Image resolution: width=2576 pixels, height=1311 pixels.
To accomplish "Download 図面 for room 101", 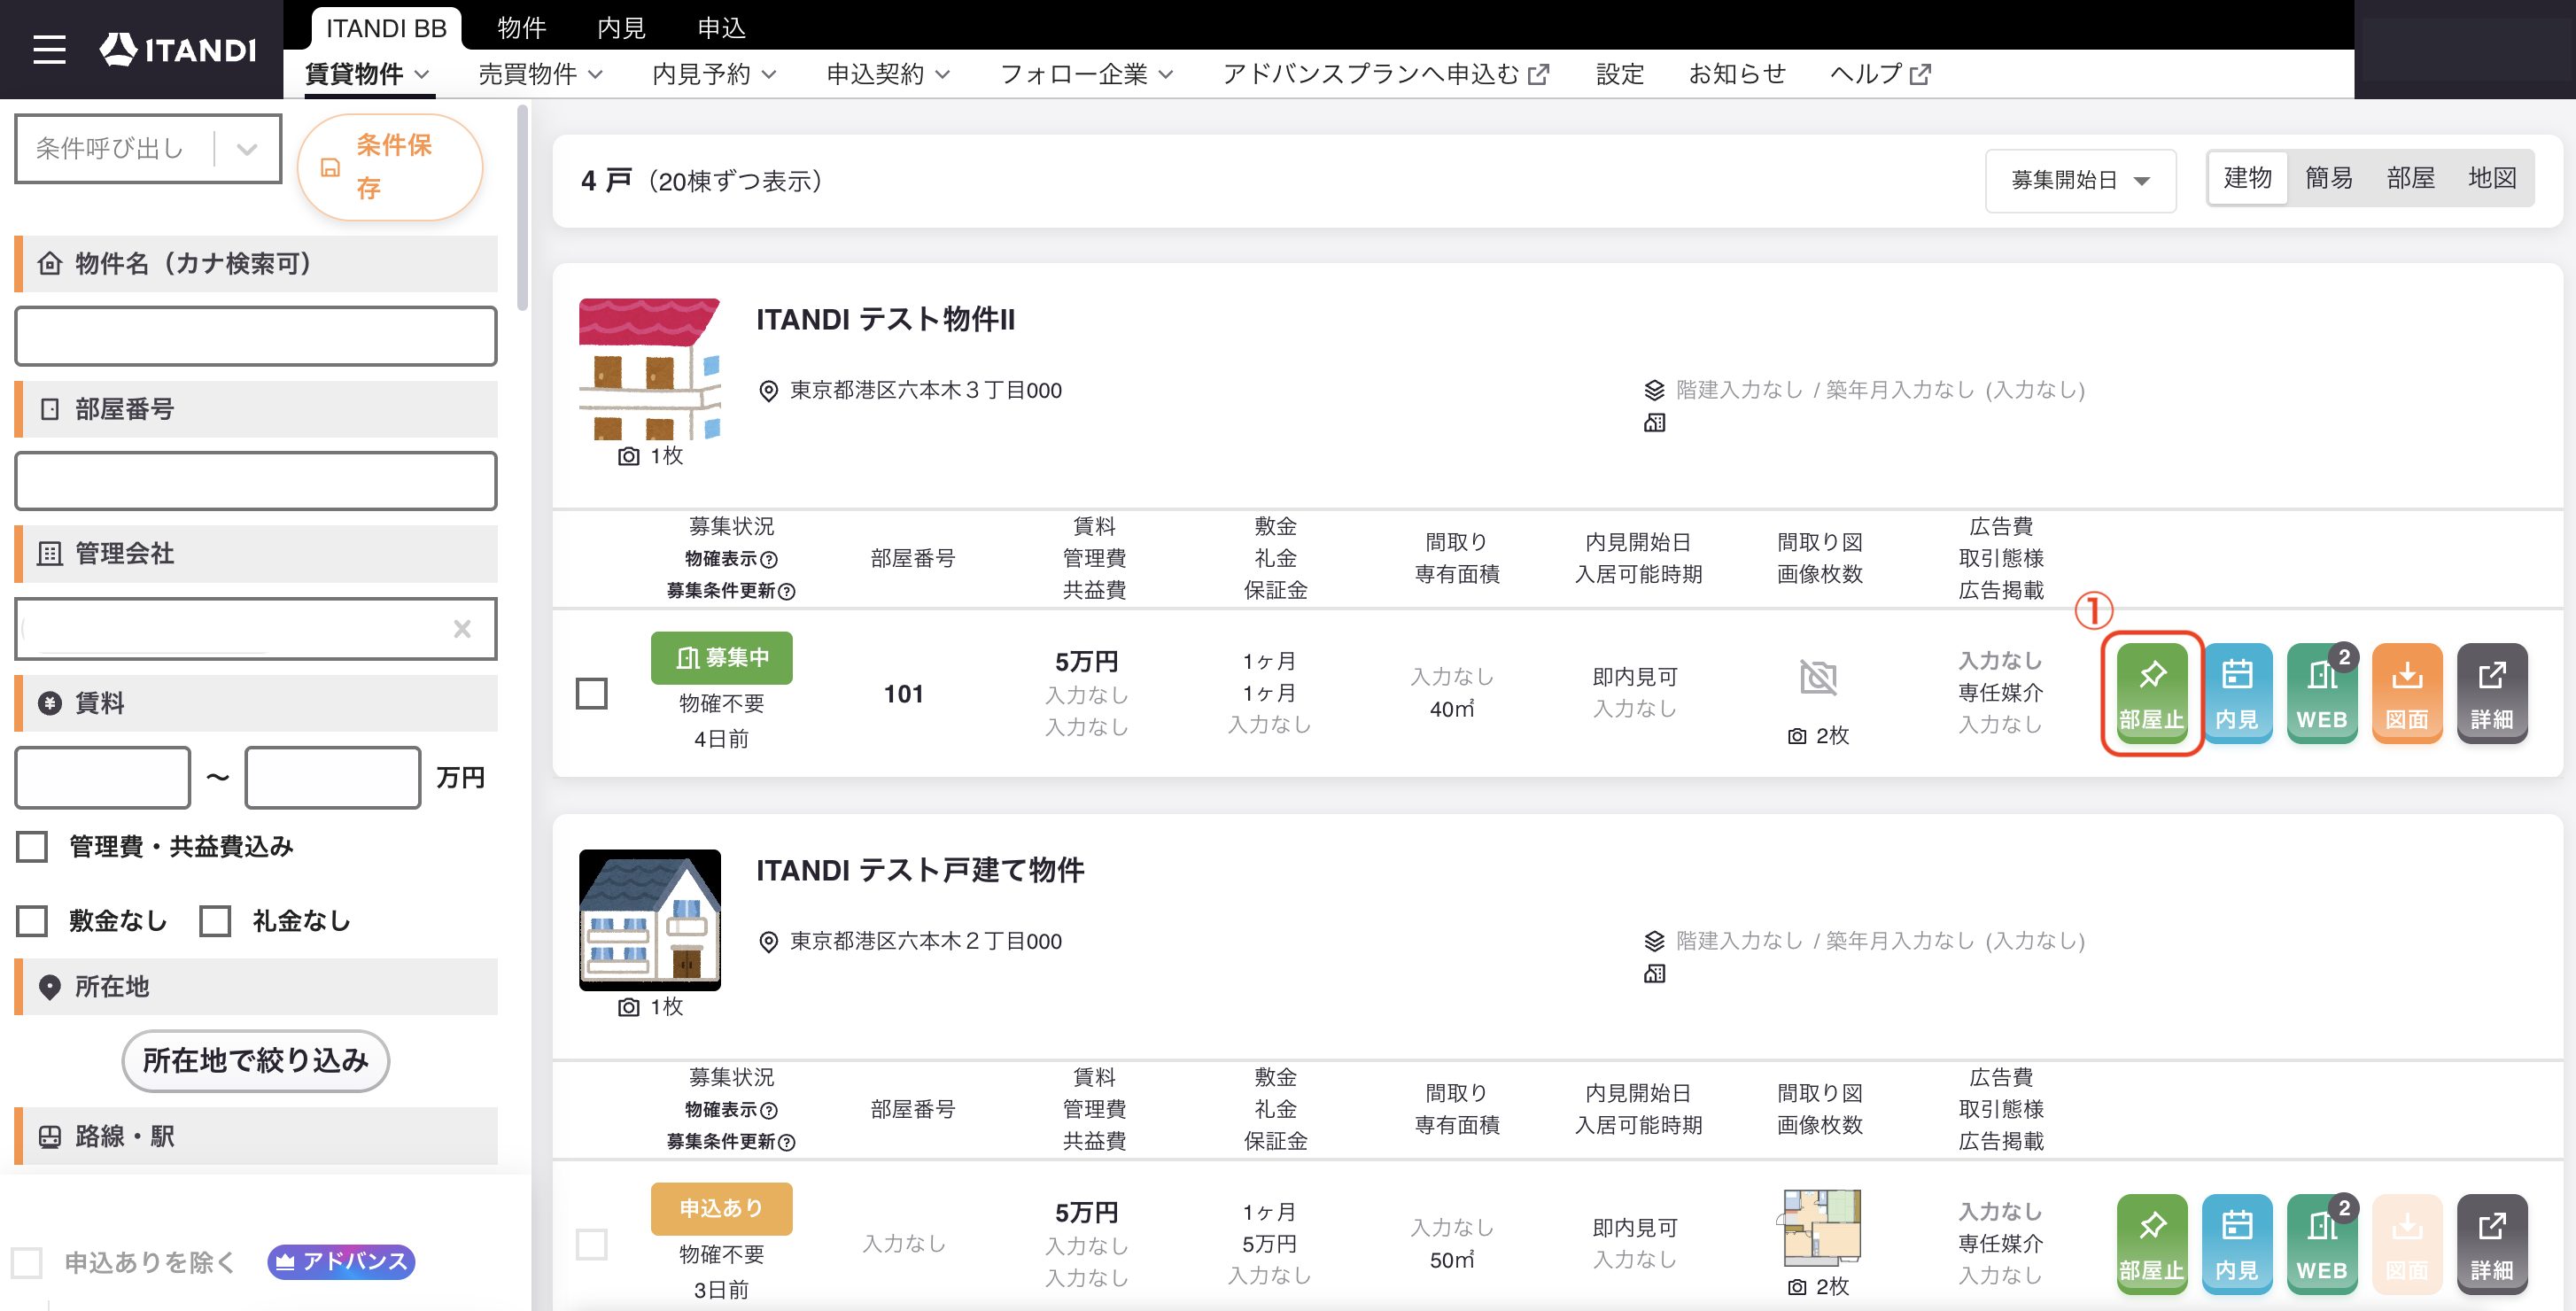I will [x=2407, y=693].
